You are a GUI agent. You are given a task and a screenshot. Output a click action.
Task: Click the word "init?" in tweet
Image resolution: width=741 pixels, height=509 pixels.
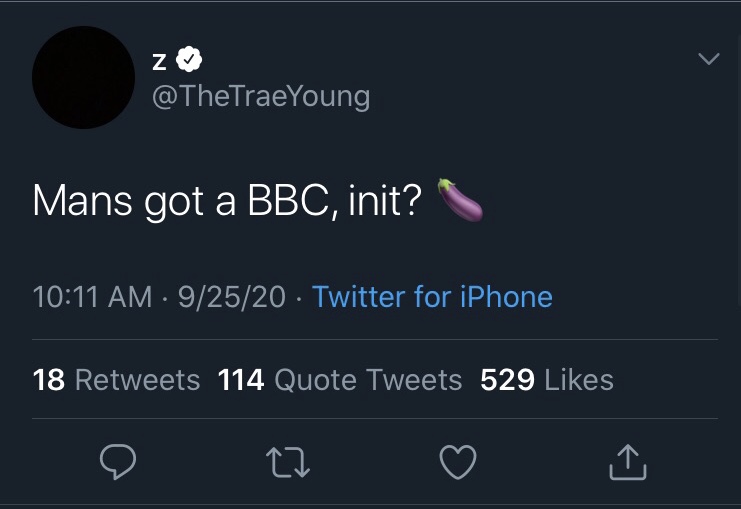pyautogui.click(x=385, y=200)
